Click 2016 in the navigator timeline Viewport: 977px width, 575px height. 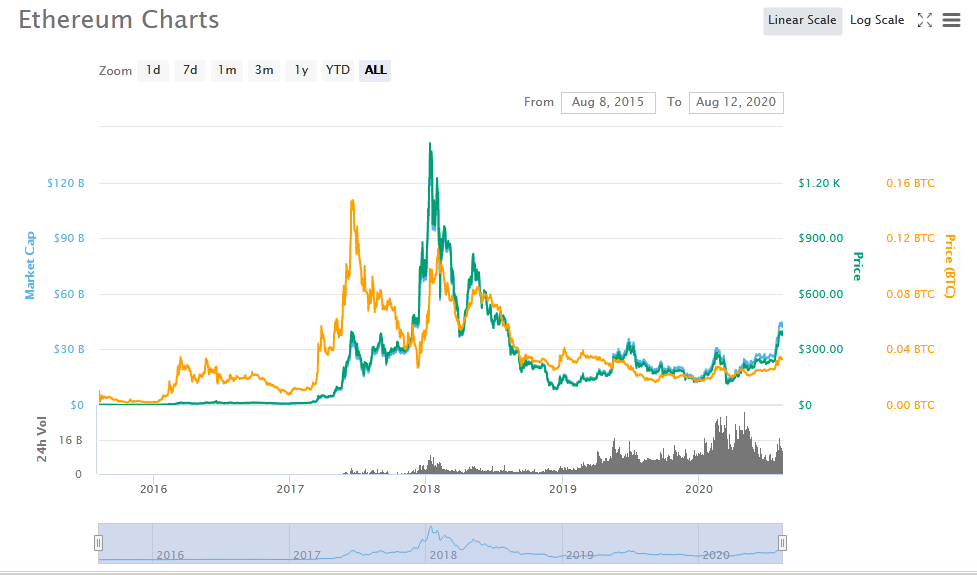click(170, 554)
